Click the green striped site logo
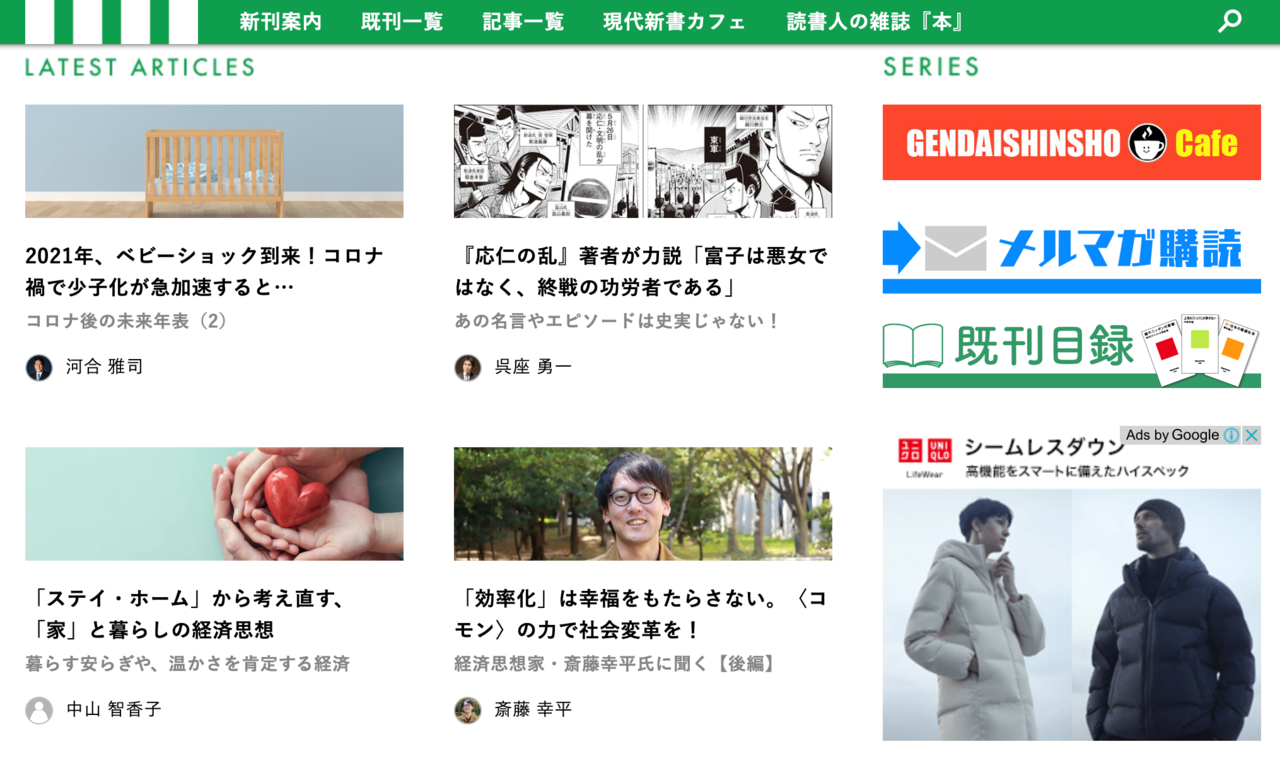Screen dimensions: 1280x766 111,22
